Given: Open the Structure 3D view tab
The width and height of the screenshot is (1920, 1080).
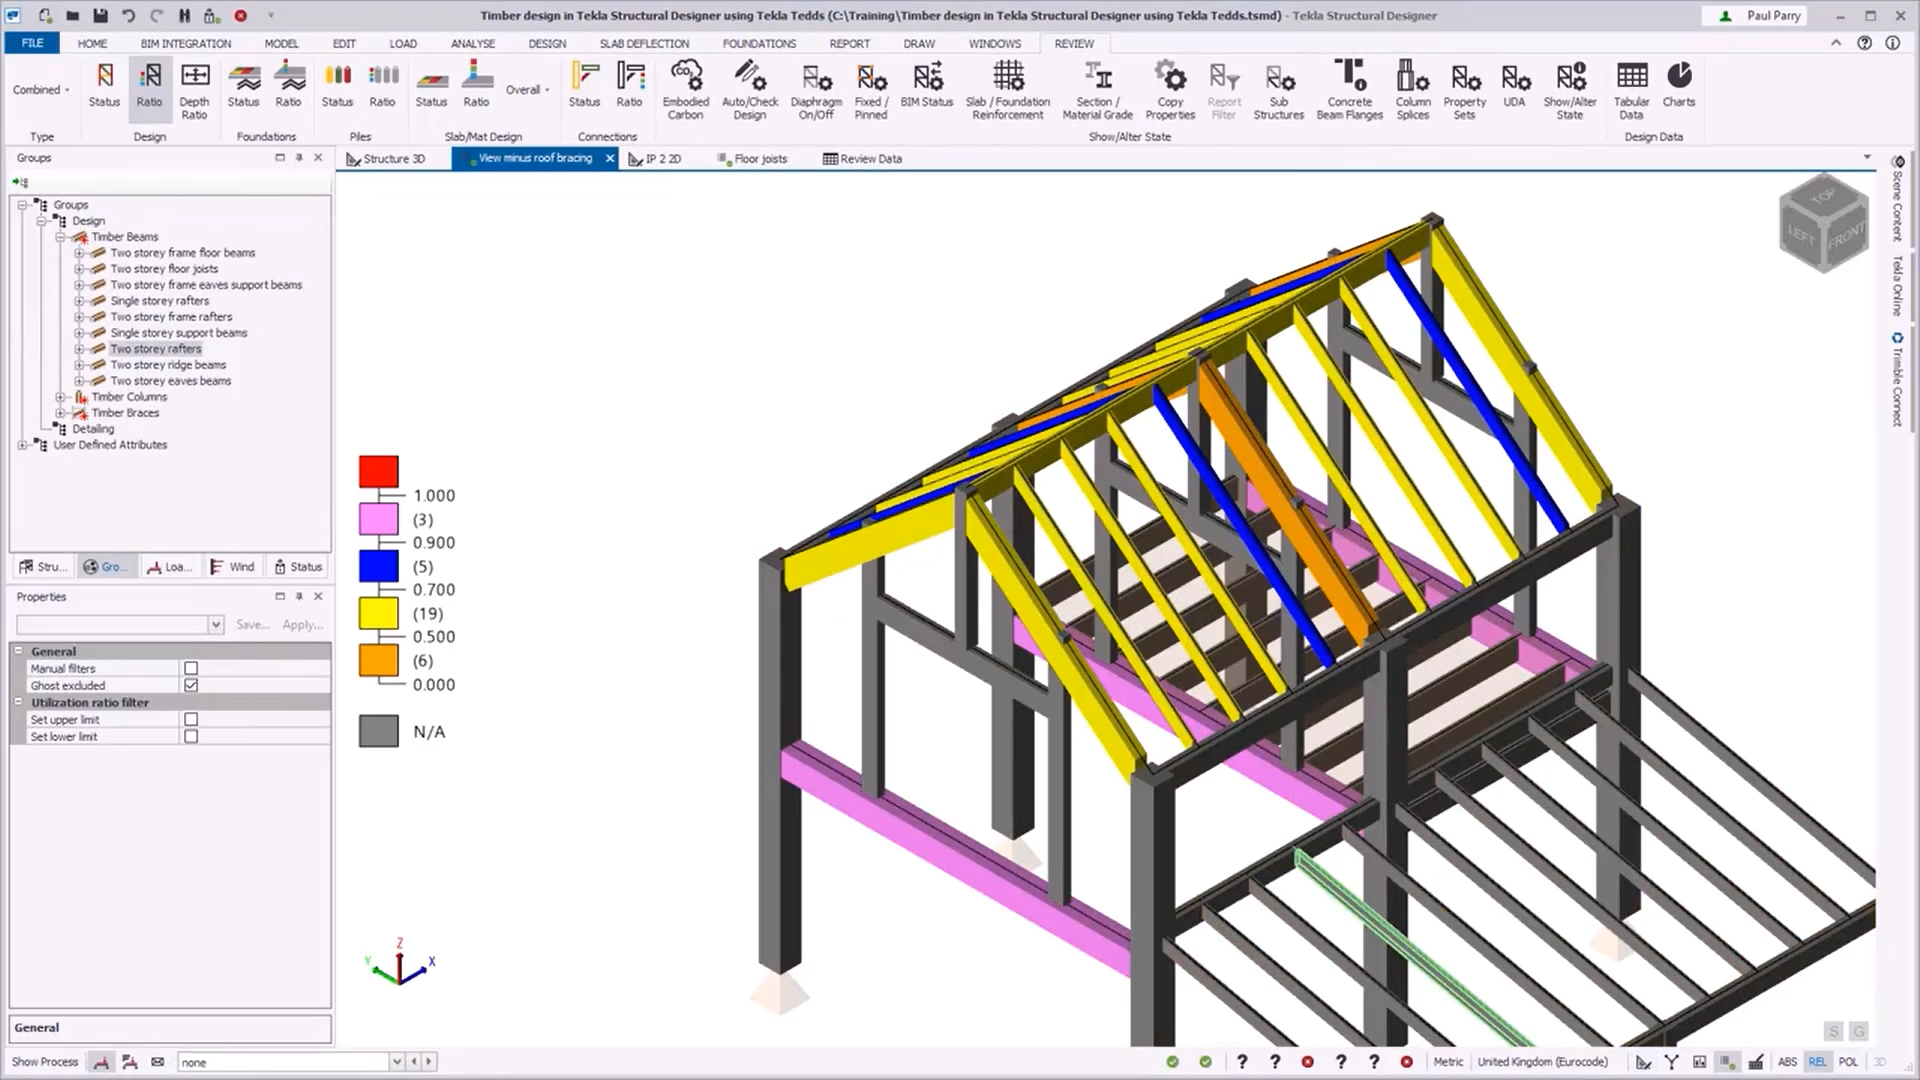Looking at the screenshot, I should pos(386,158).
